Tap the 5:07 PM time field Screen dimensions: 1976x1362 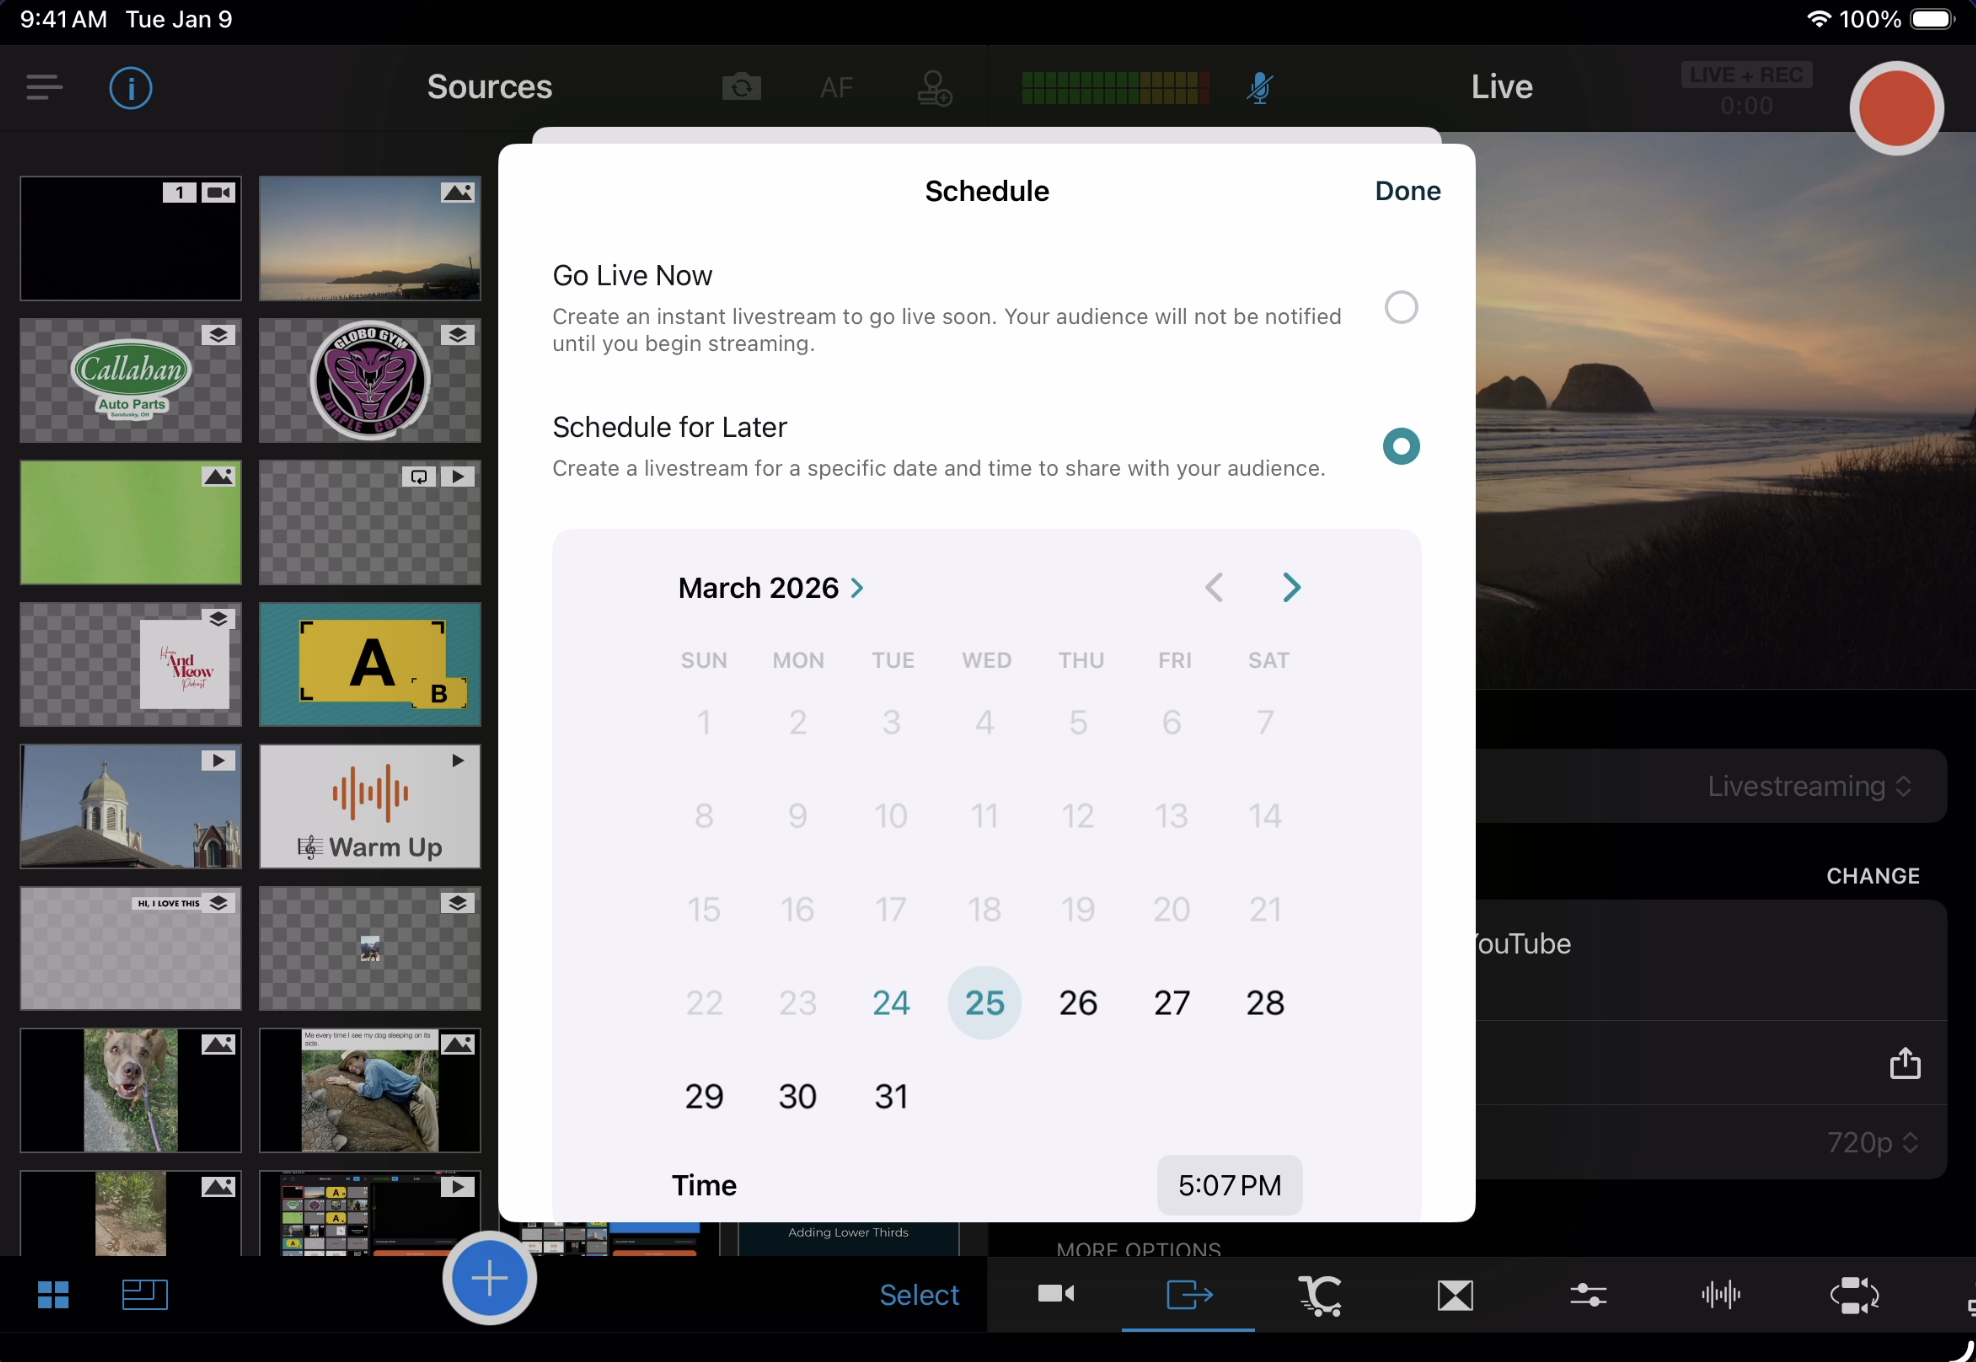tap(1229, 1185)
